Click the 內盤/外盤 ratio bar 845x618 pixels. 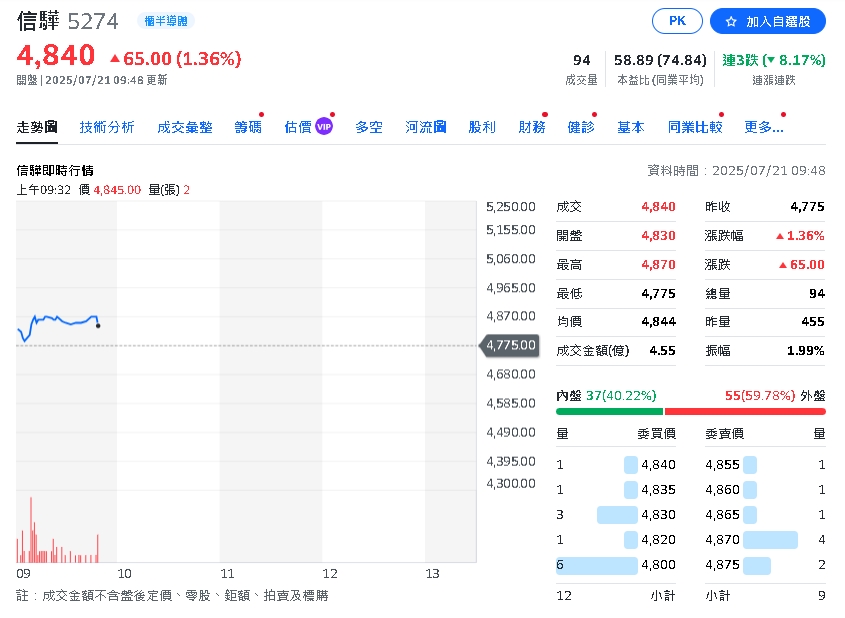689,410
